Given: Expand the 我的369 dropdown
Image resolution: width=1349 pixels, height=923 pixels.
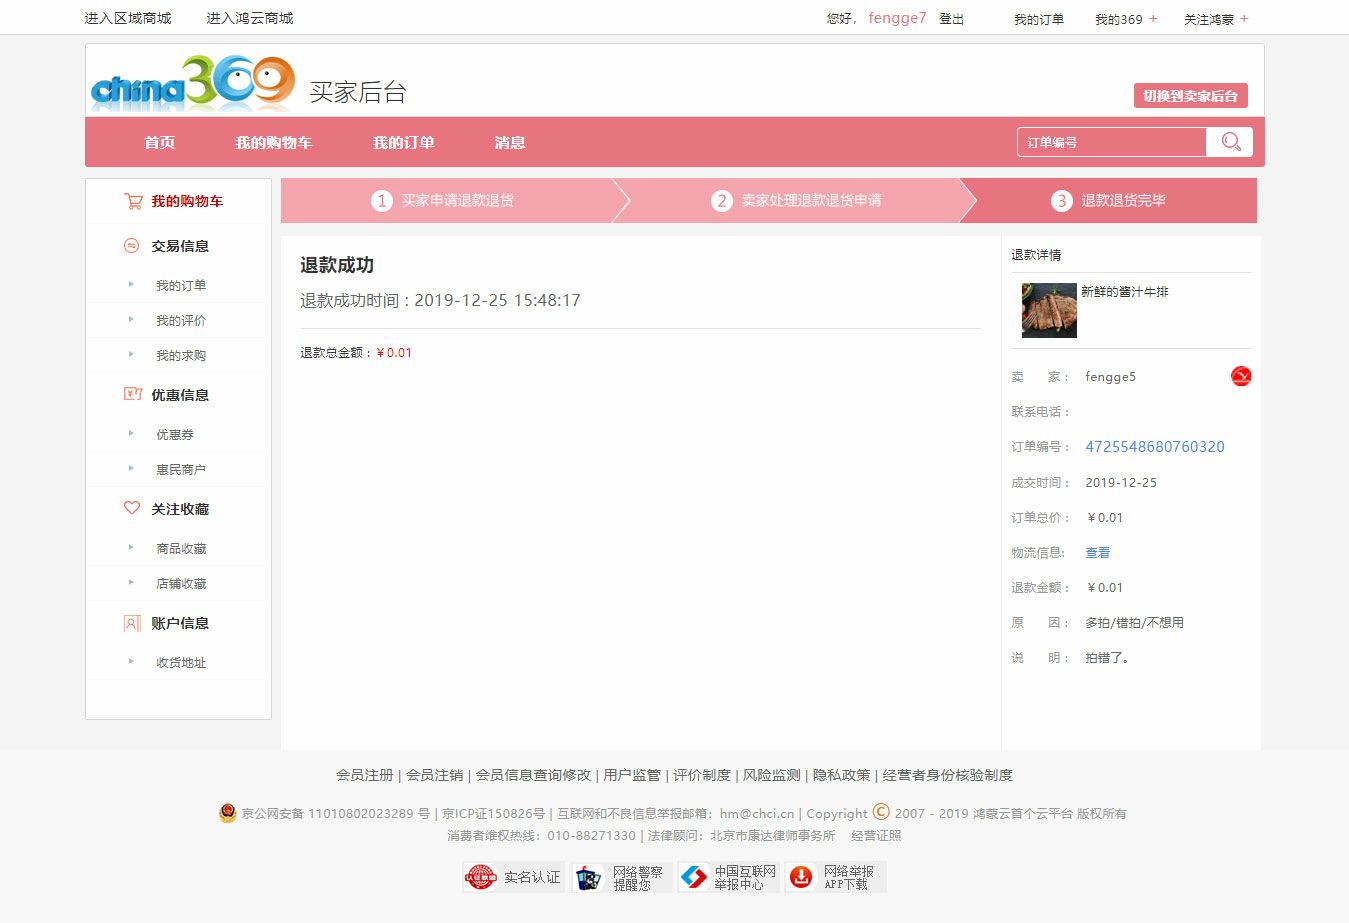Looking at the screenshot, I should pos(1125,19).
